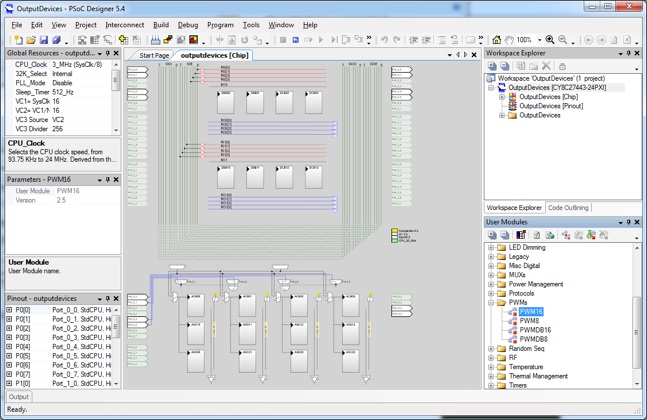Expand the Timers folder
The height and width of the screenshot is (420, 647).
tap(491, 385)
